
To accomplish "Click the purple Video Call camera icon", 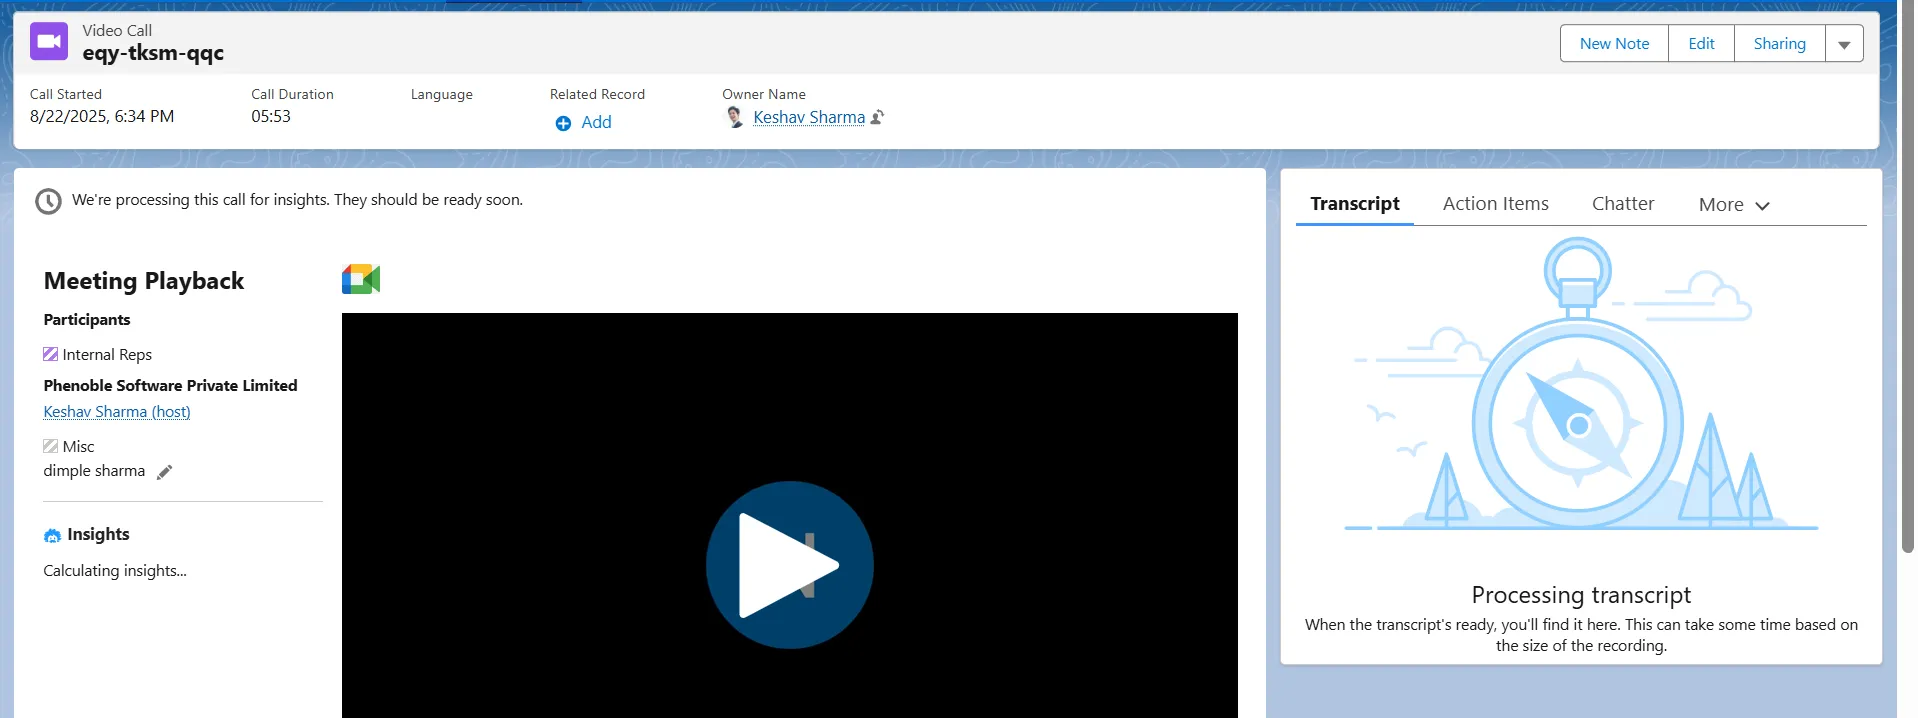I will (49, 42).
